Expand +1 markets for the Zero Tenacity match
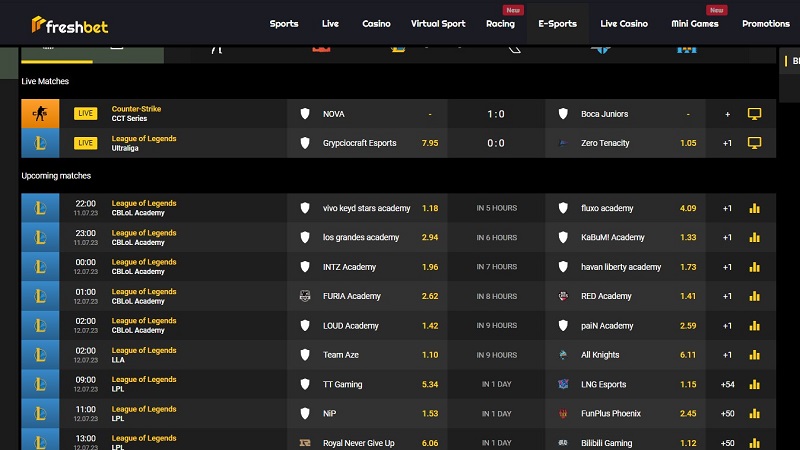800x450 pixels. point(727,143)
